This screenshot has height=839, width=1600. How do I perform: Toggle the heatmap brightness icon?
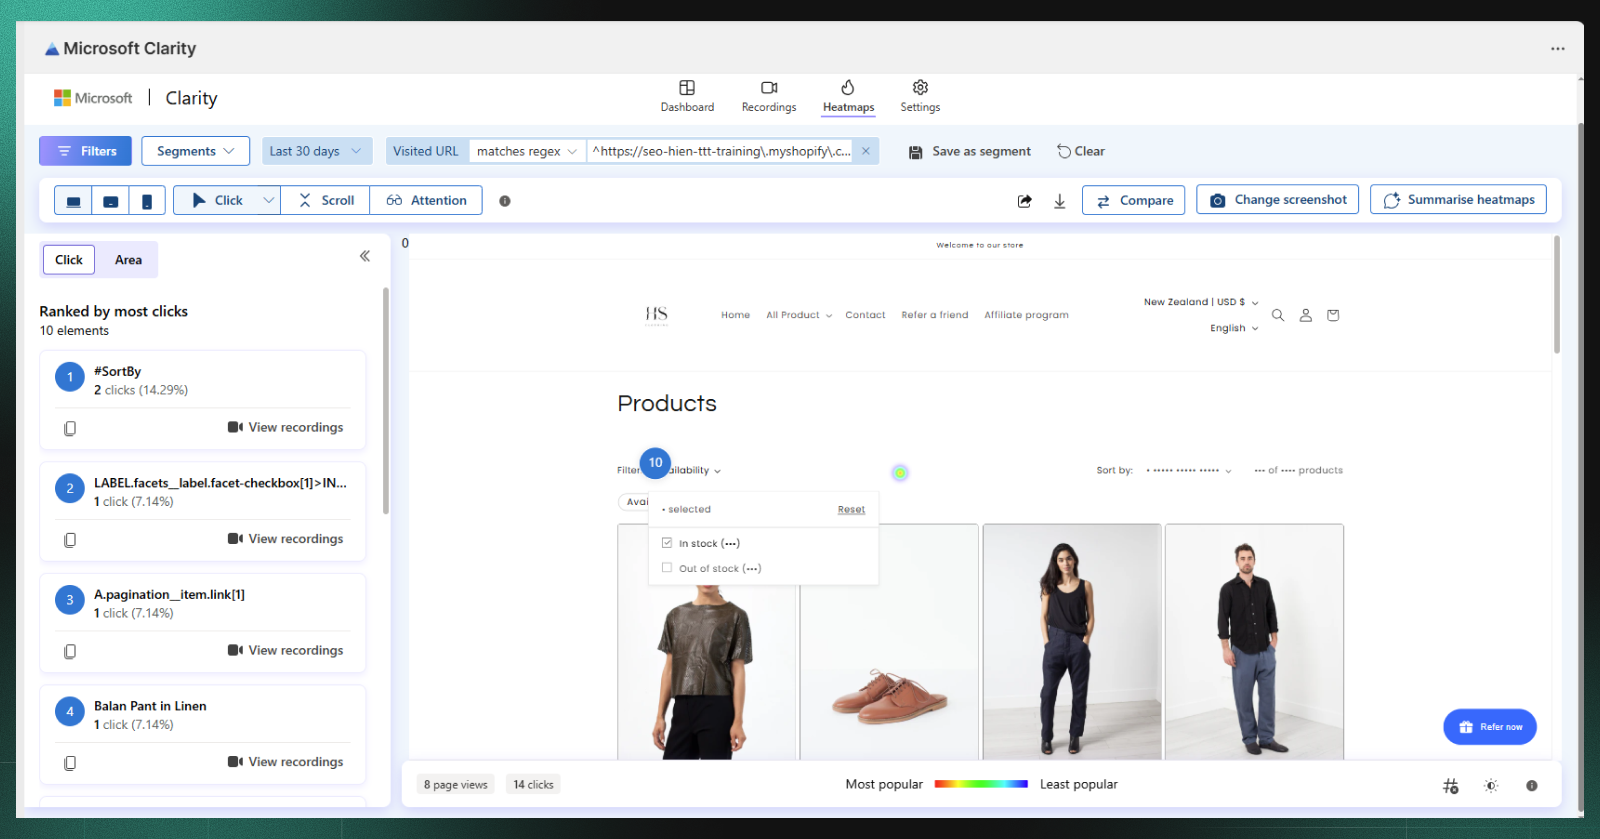click(1490, 786)
